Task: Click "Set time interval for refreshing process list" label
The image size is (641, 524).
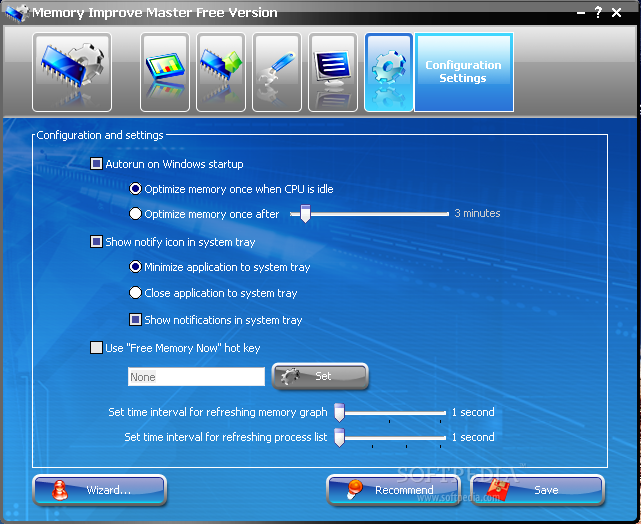Action: coord(226,437)
